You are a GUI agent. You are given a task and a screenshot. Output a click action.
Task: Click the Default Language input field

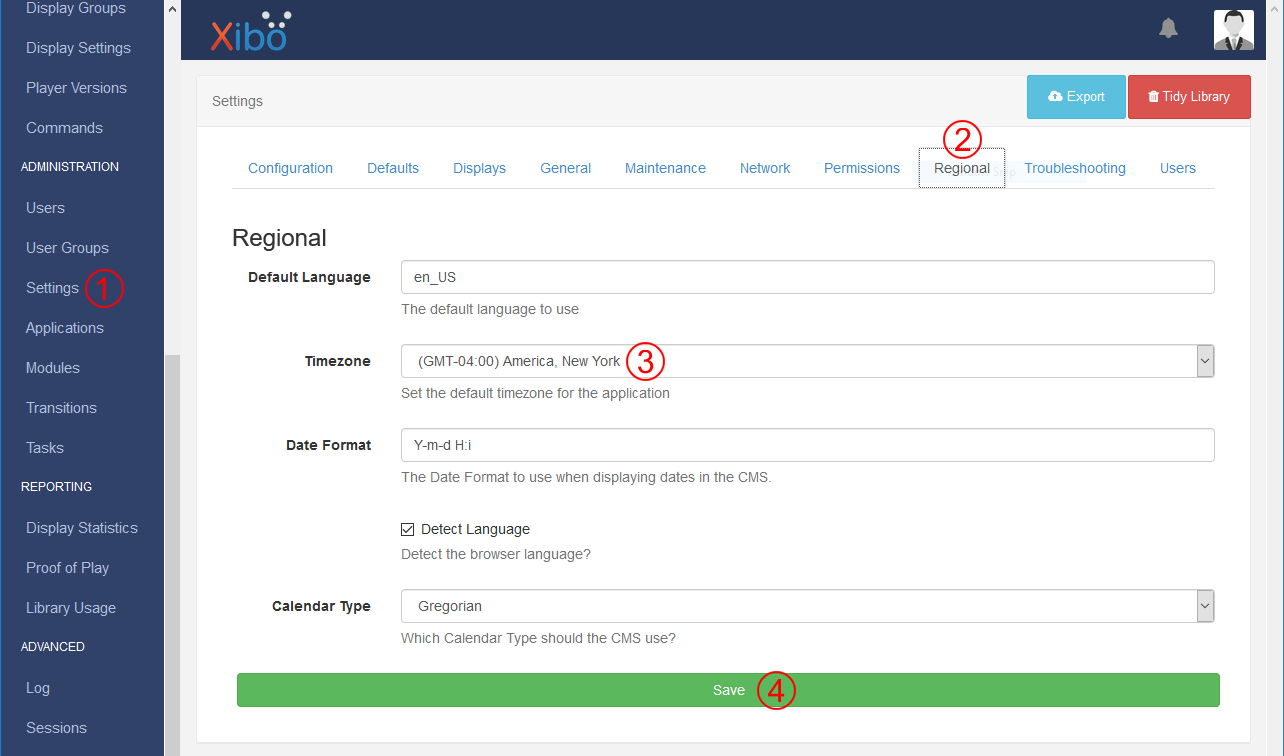point(808,277)
